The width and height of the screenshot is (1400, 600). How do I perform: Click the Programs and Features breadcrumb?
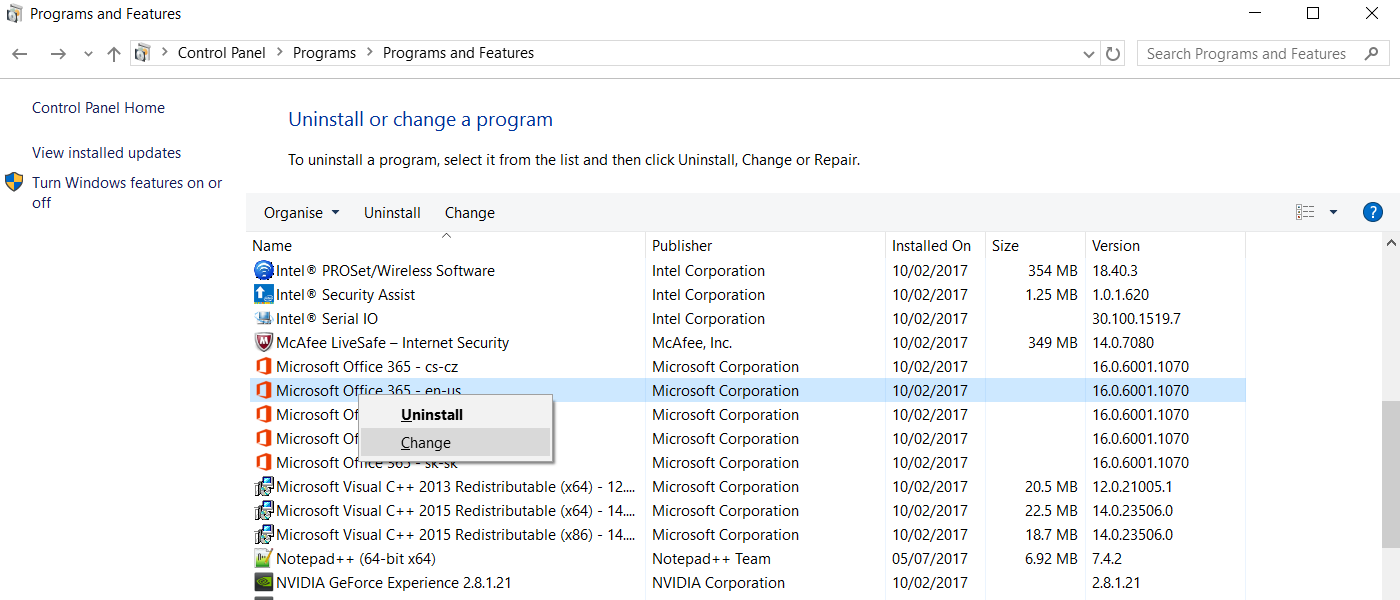(458, 53)
